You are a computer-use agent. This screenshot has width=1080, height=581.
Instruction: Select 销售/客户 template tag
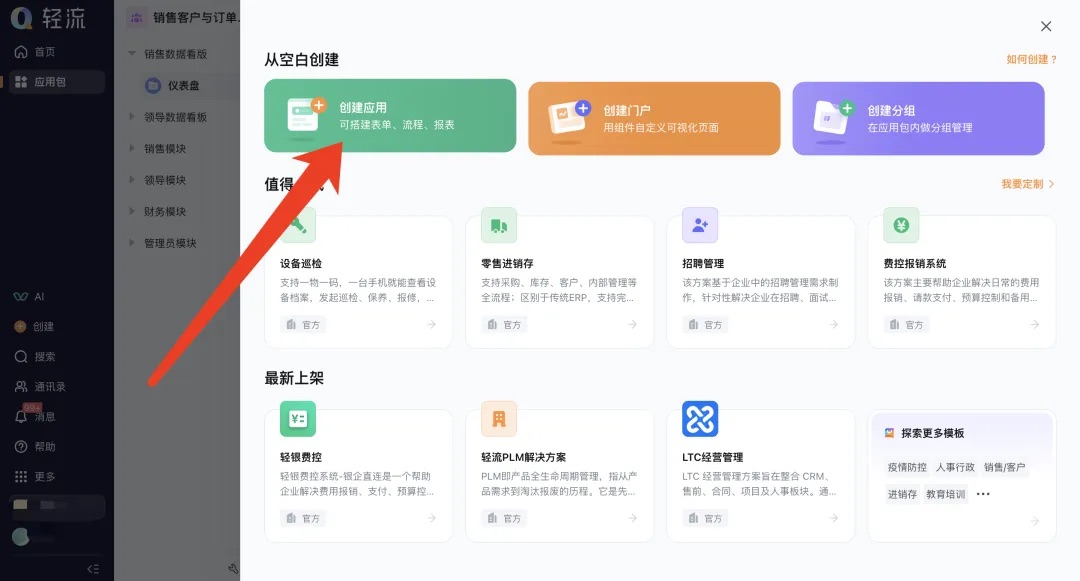[1004, 467]
